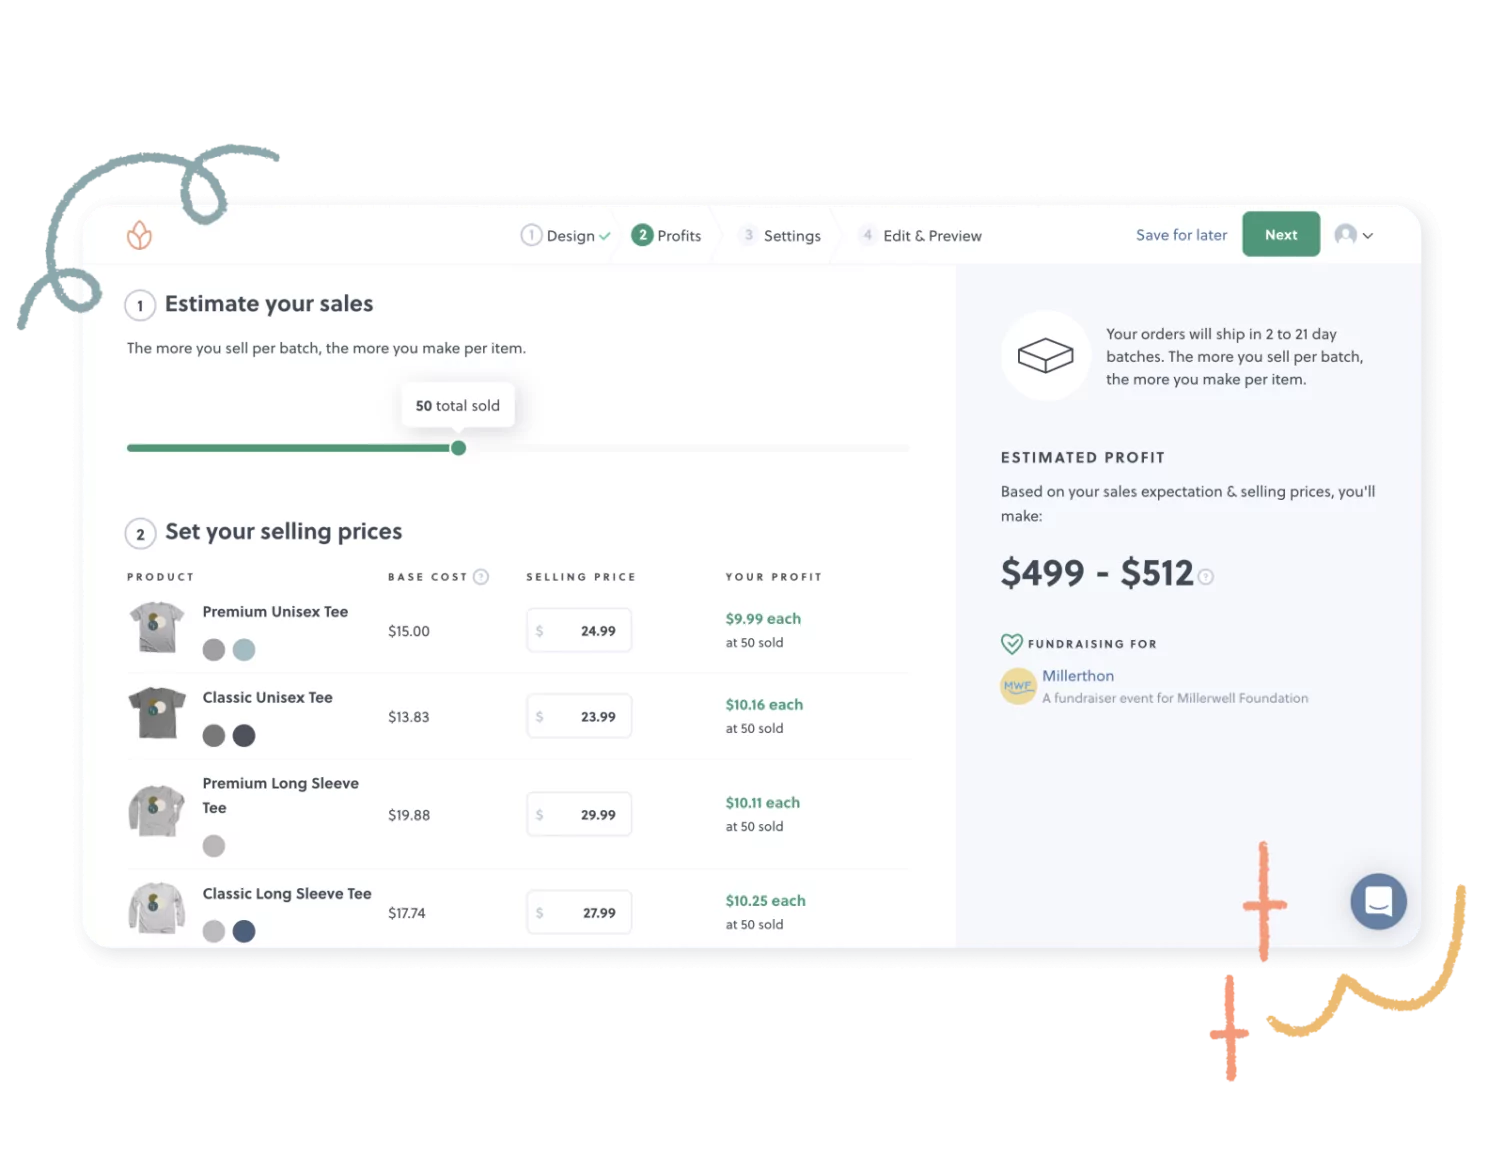Open the Edit & Preview step
The height and width of the screenshot is (1154, 1504).
point(922,236)
